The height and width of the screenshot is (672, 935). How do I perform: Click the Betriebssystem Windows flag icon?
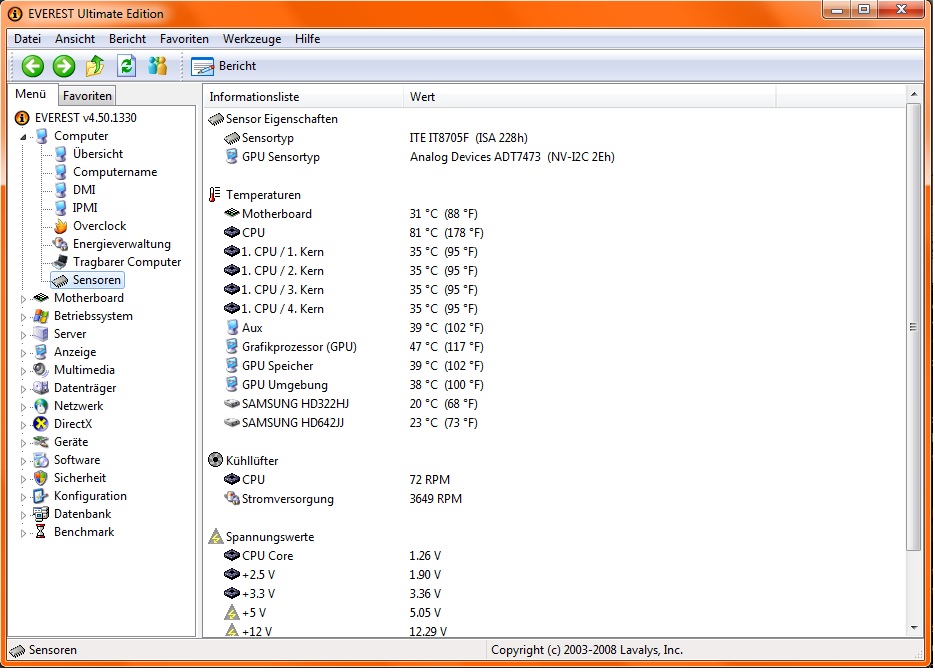(41, 316)
